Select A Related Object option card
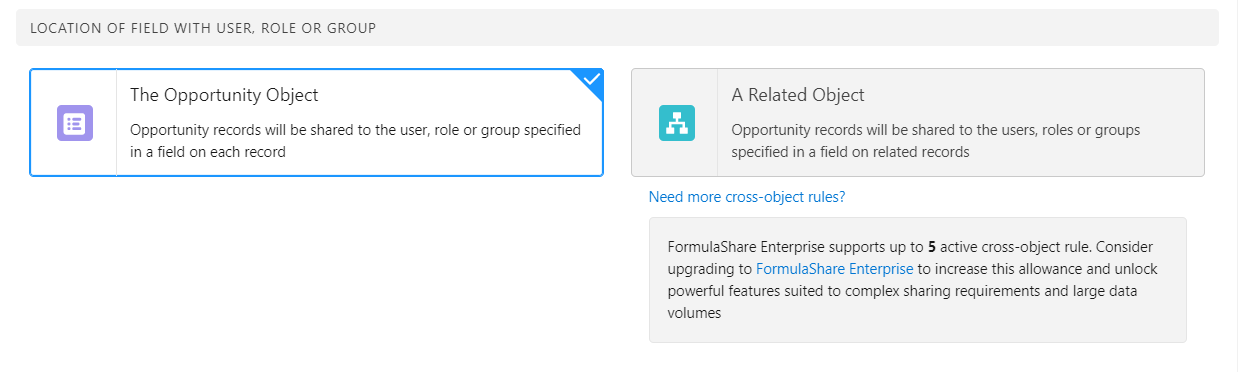This screenshot has height=372, width=1238. point(917,123)
